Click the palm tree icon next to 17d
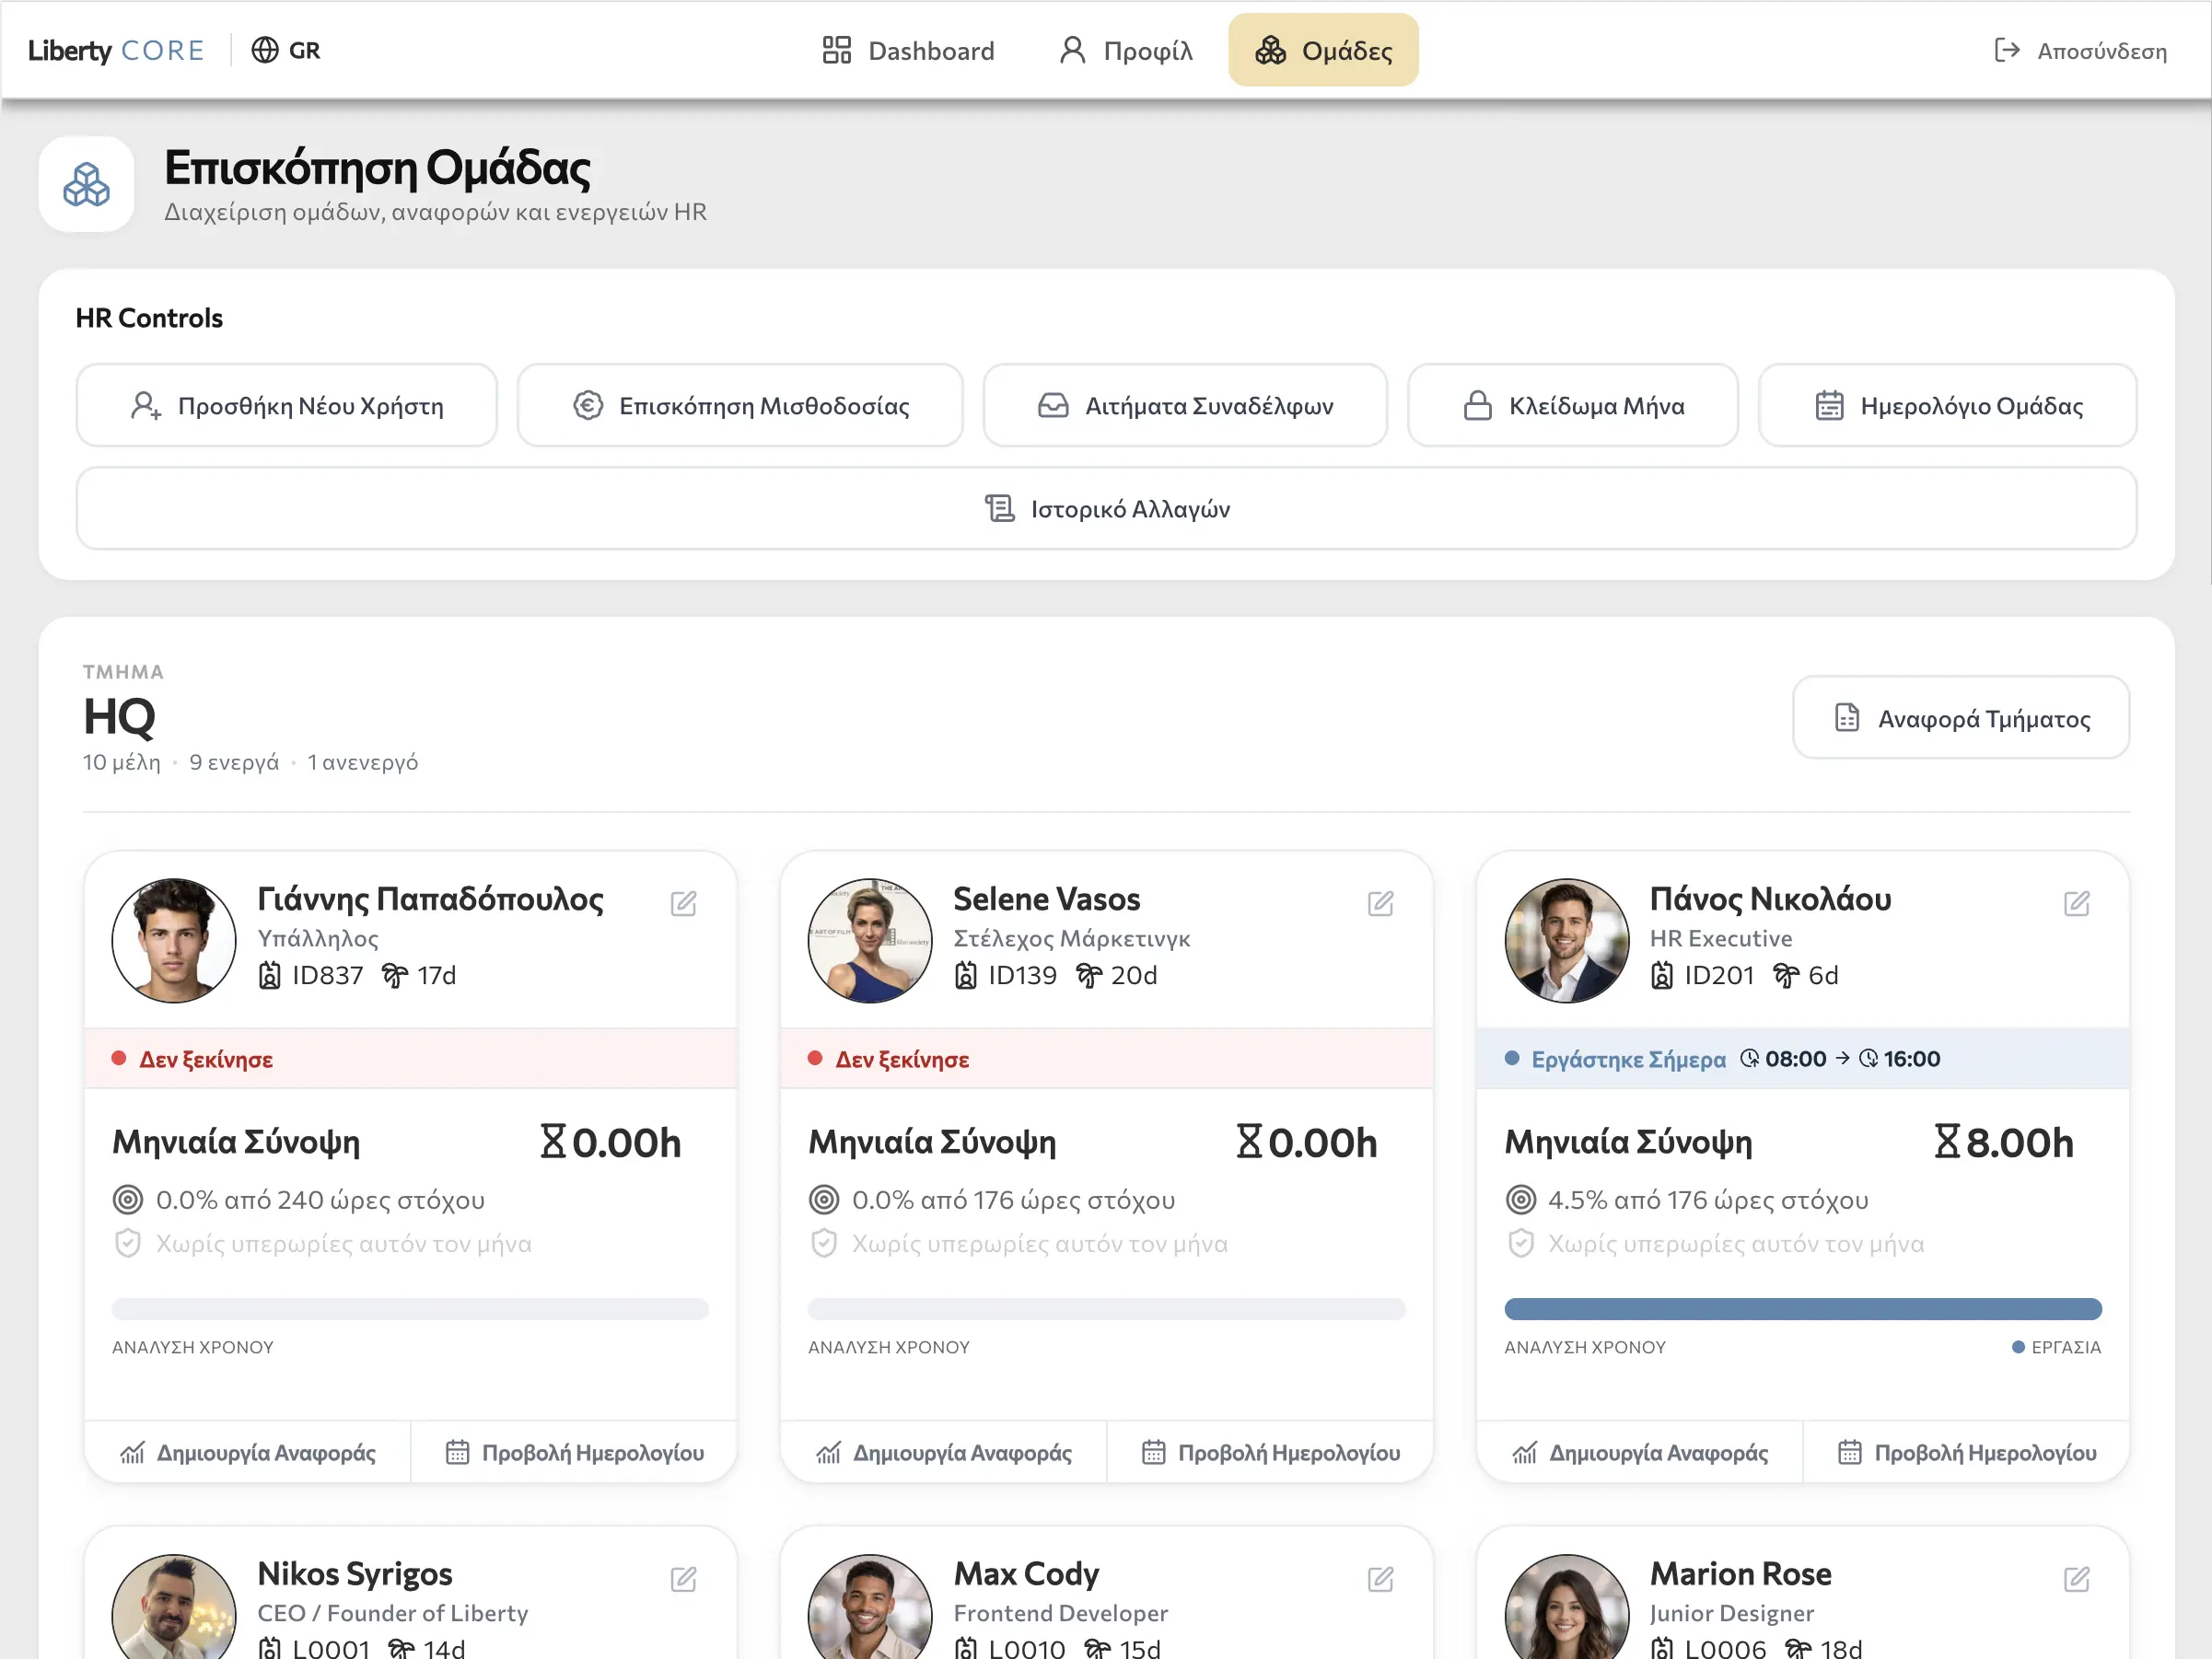Screen dimensions: 2212x1659 [x=395, y=975]
